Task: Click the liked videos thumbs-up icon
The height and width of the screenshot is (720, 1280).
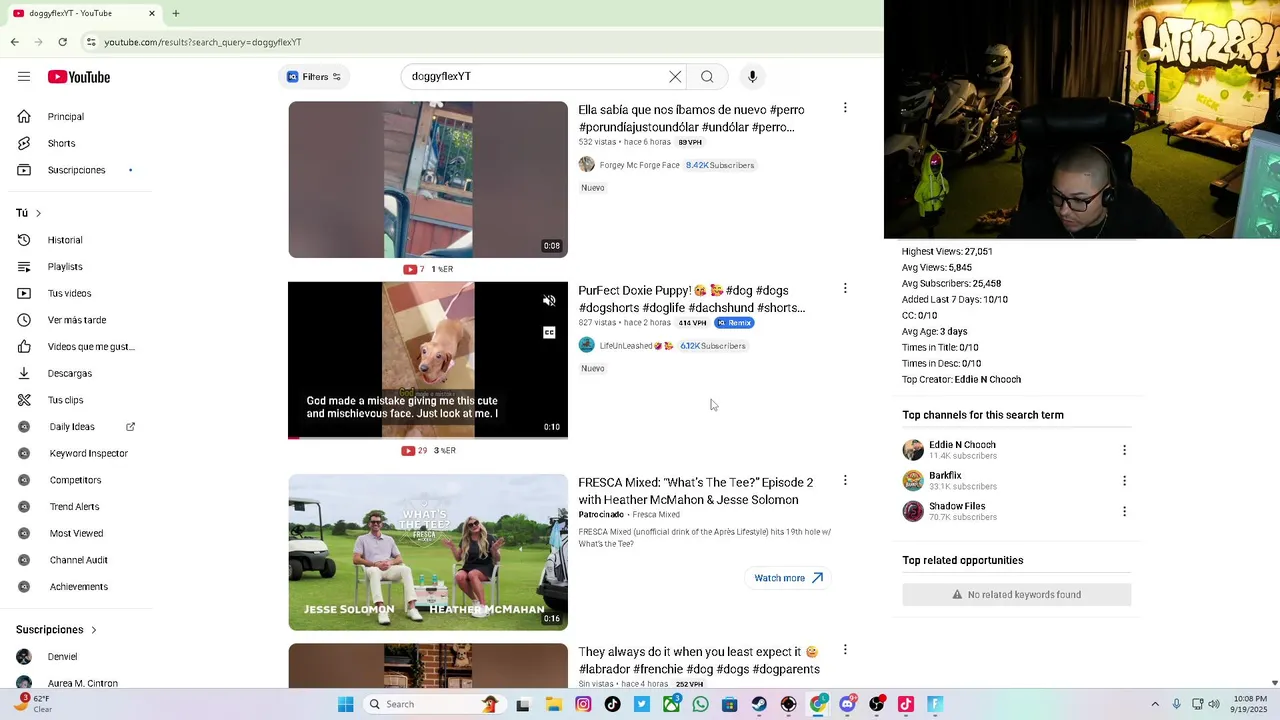Action: [x=24, y=347]
